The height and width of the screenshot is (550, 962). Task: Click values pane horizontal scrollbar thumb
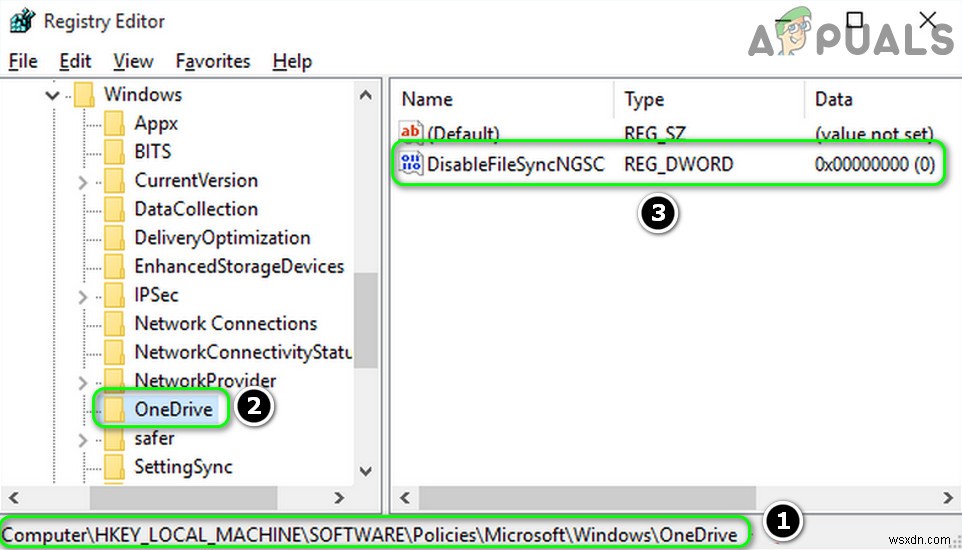587,497
